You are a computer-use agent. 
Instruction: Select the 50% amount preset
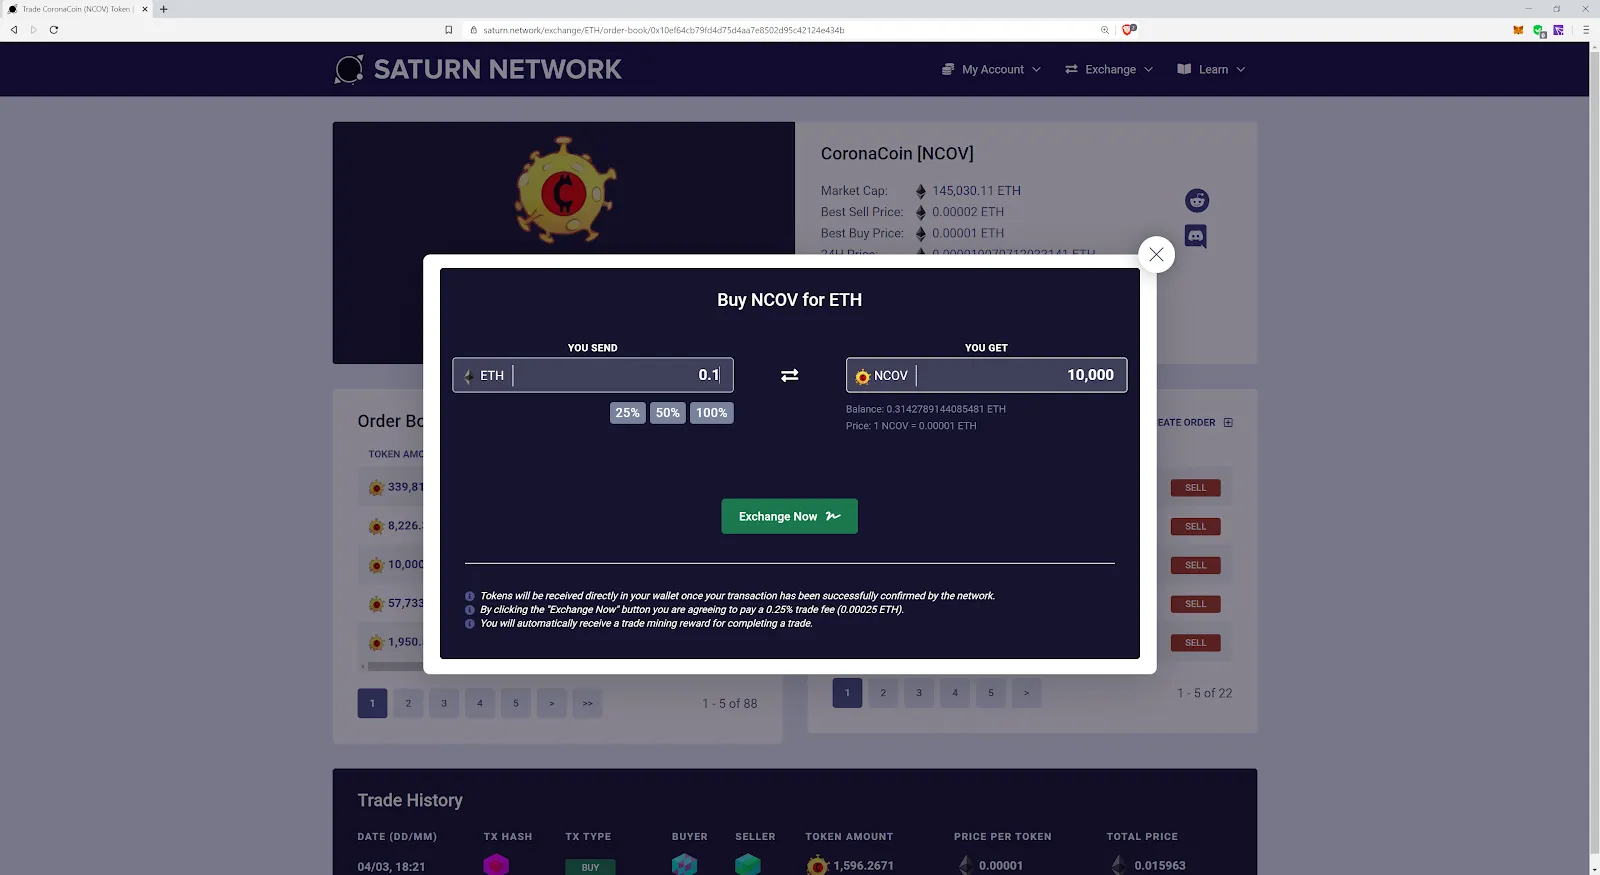pos(667,413)
